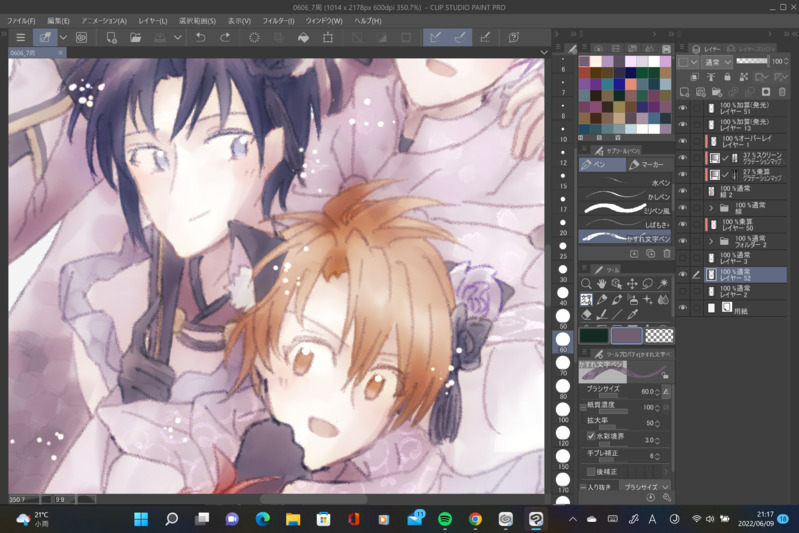Open the 入り抜き ブラシサイズ dropdown

[646, 487]
